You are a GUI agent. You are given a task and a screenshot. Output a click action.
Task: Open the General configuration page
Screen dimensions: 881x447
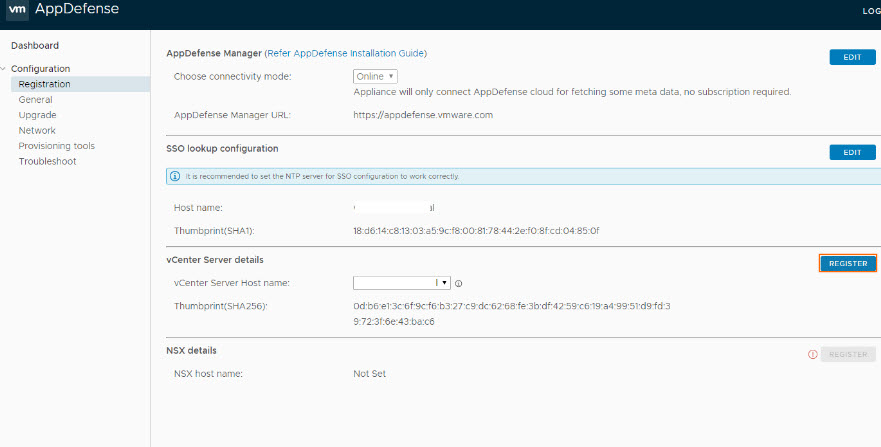click(x=35, y=100)
